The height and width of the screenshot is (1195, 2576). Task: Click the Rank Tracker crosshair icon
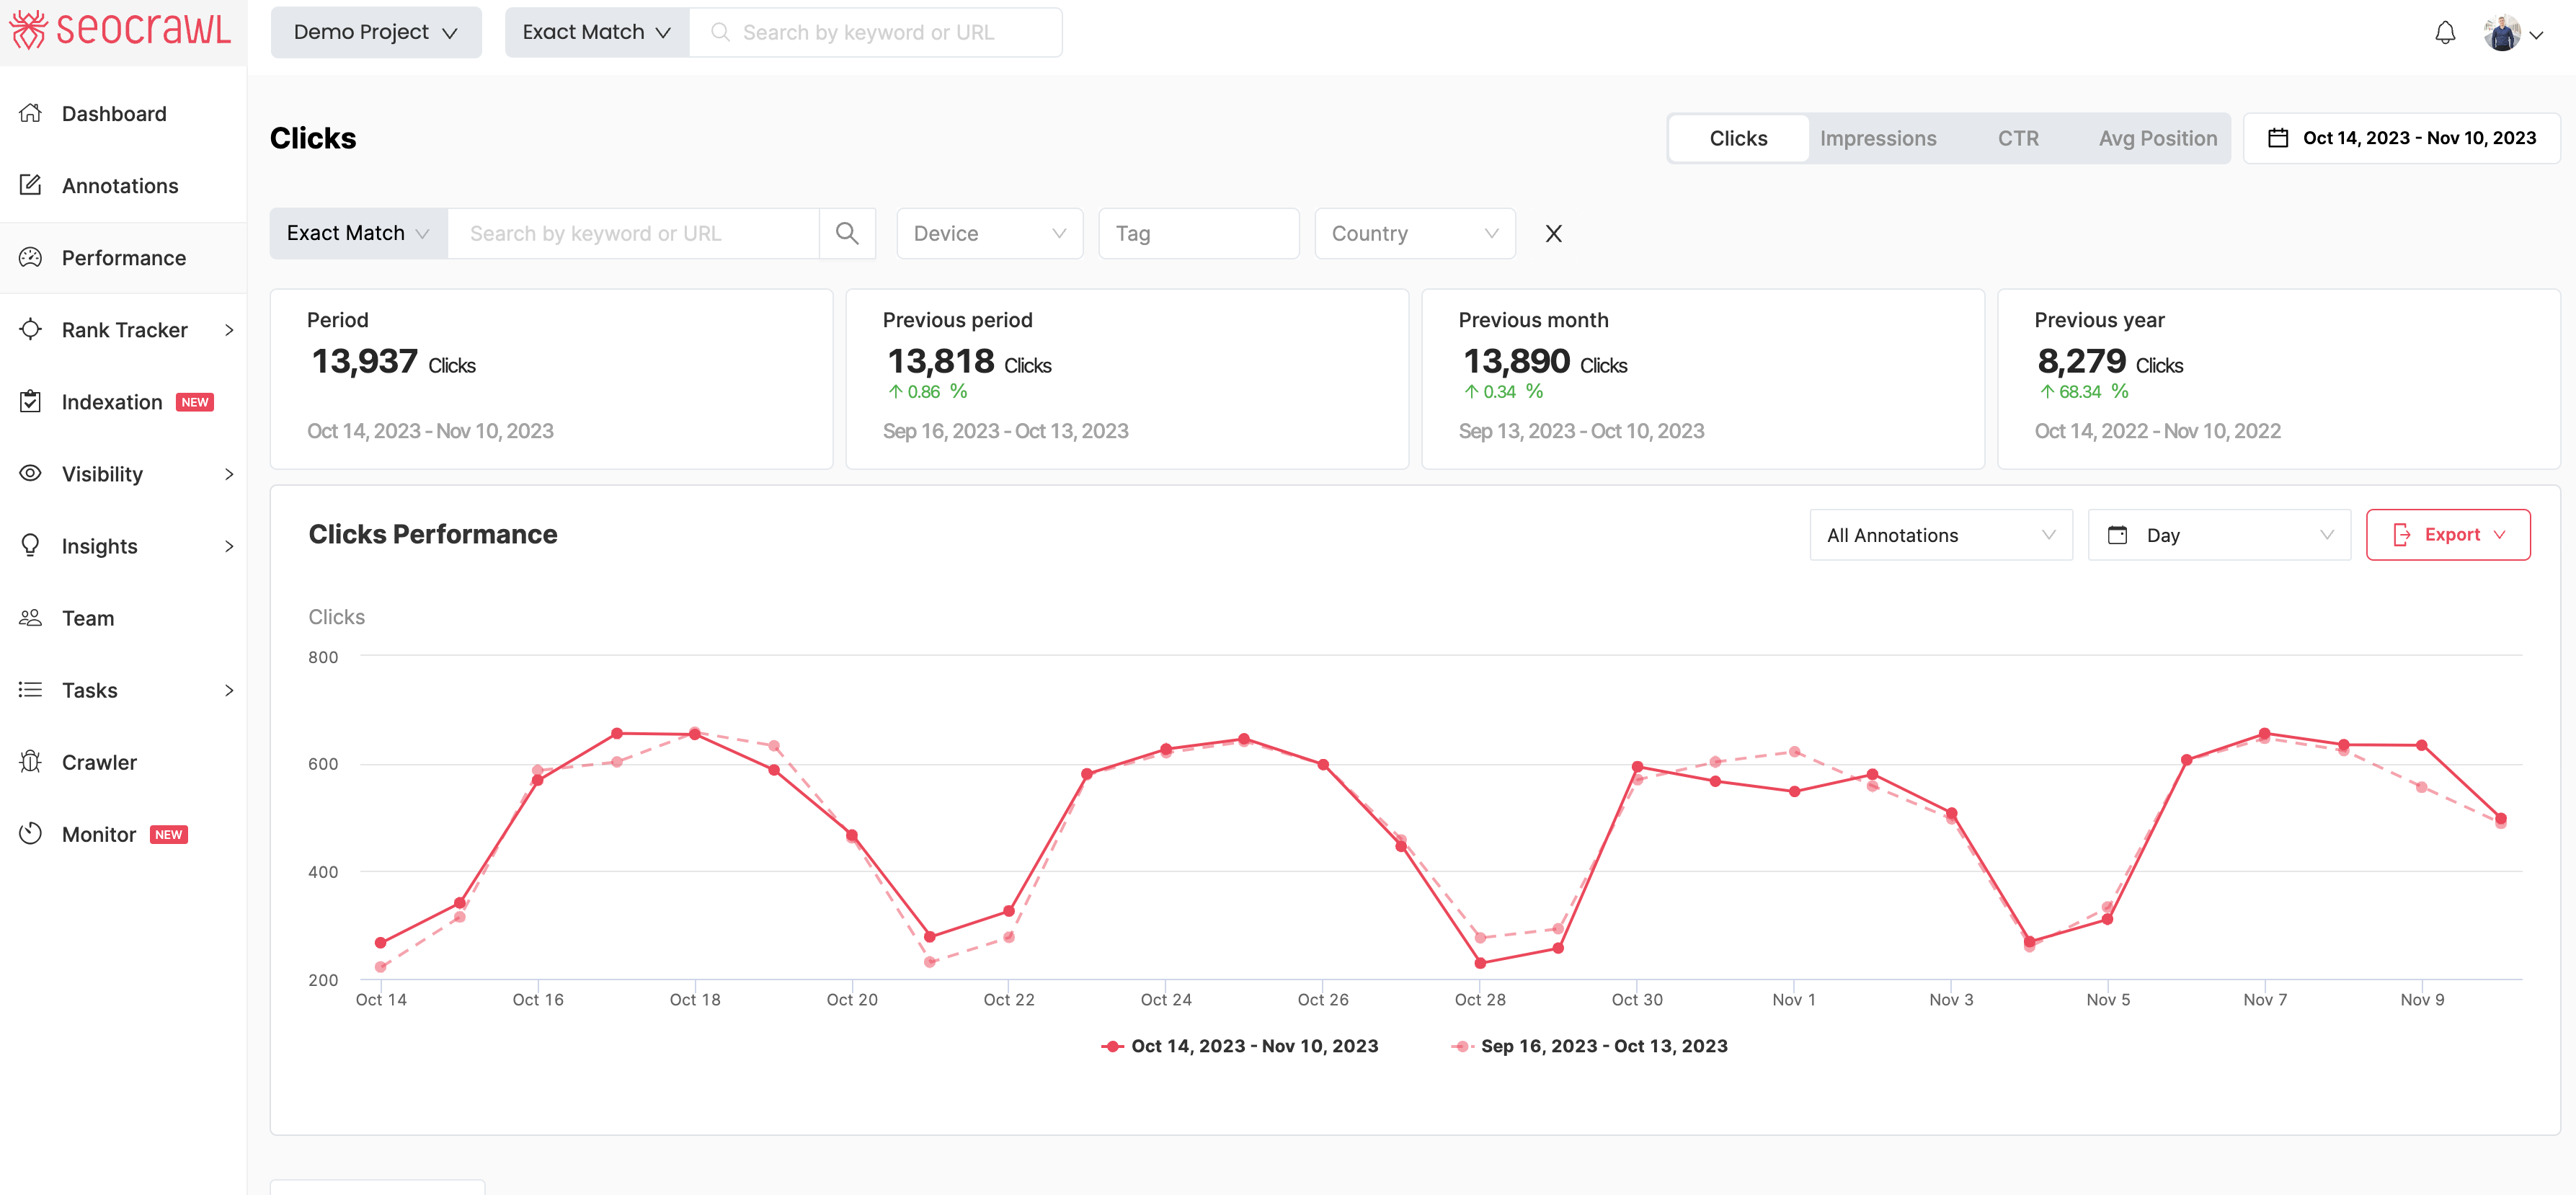(x=30, y=329)
